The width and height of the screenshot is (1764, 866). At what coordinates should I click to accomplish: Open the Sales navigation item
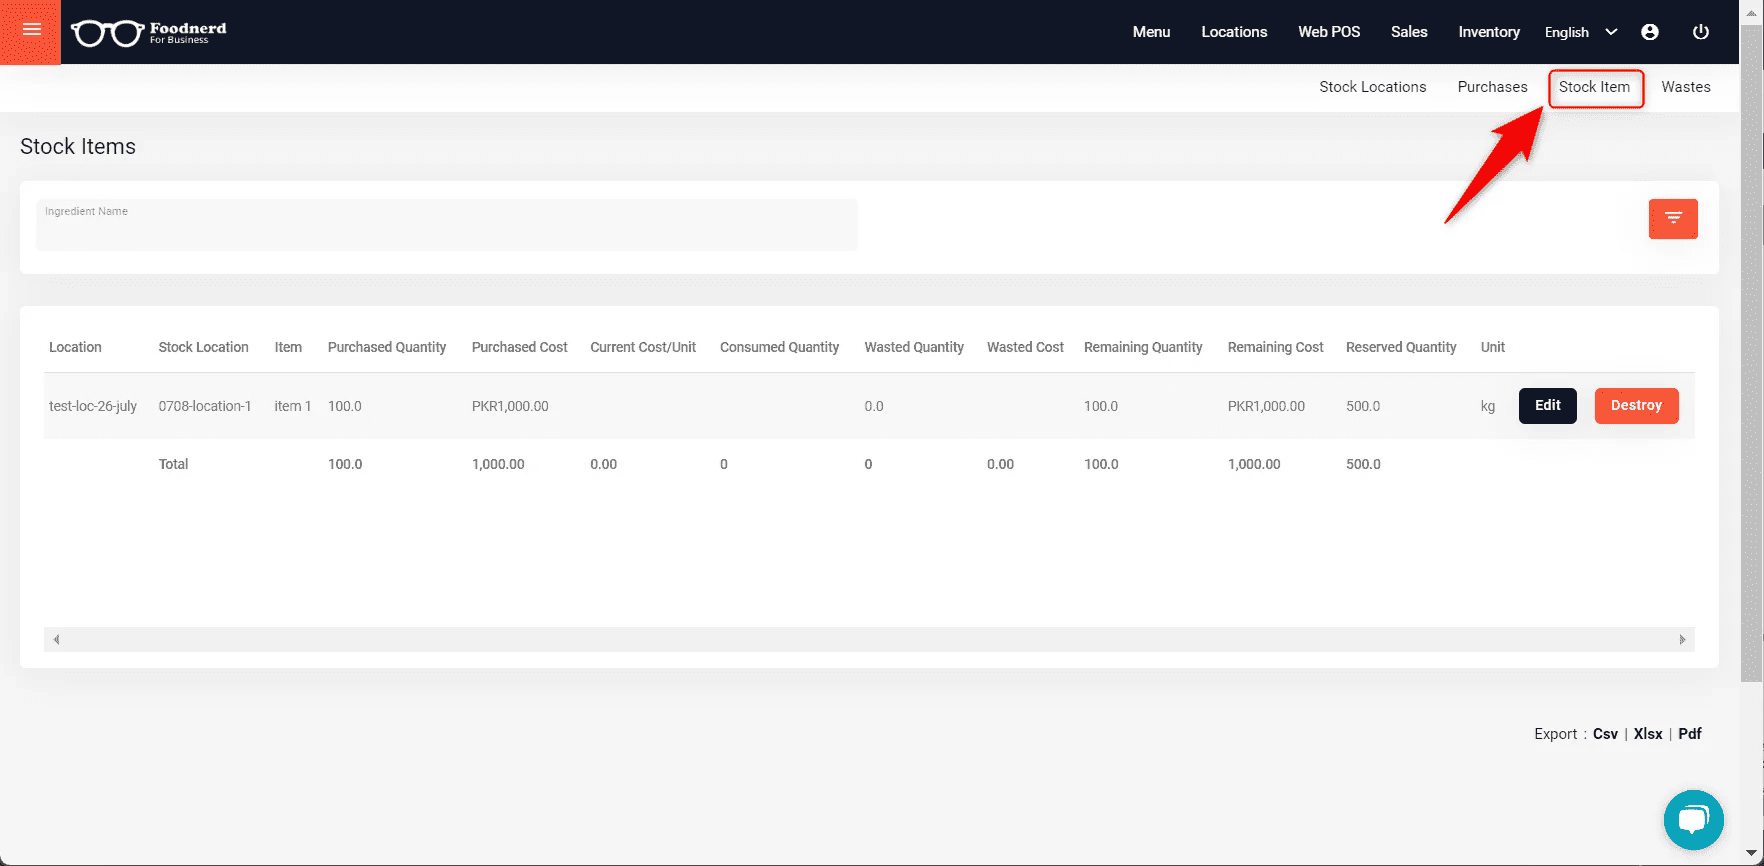(x=1409, y=32)
